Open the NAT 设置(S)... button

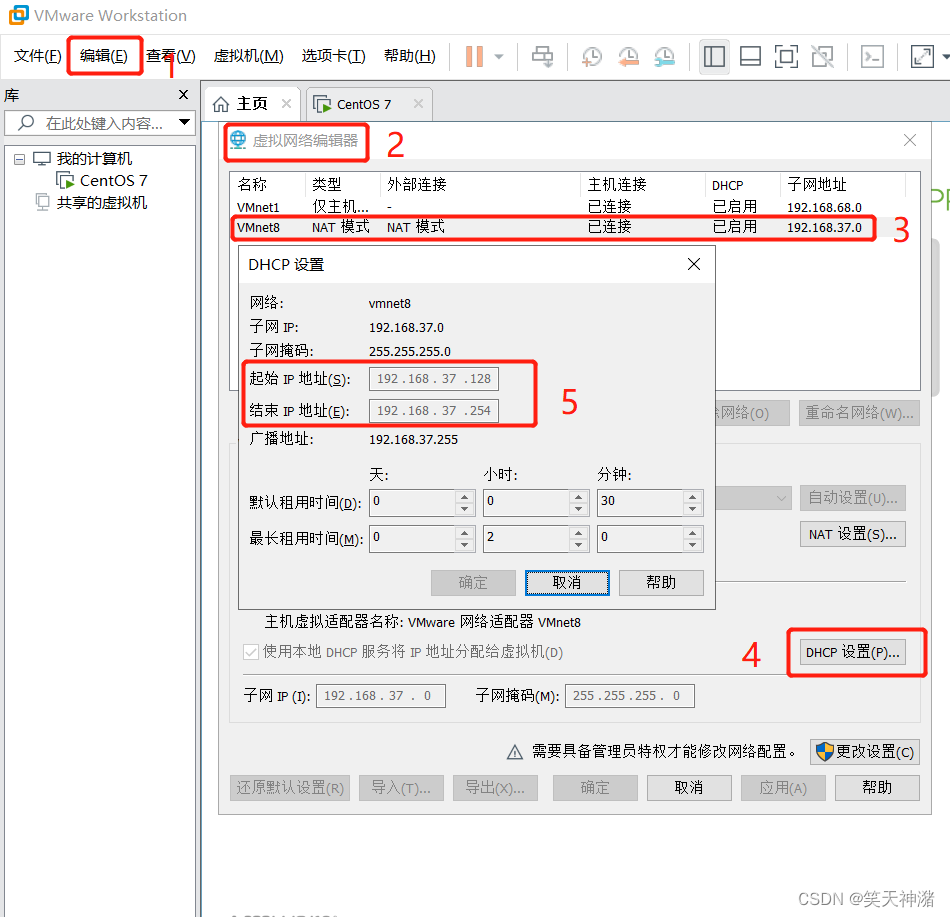(852, 534)
